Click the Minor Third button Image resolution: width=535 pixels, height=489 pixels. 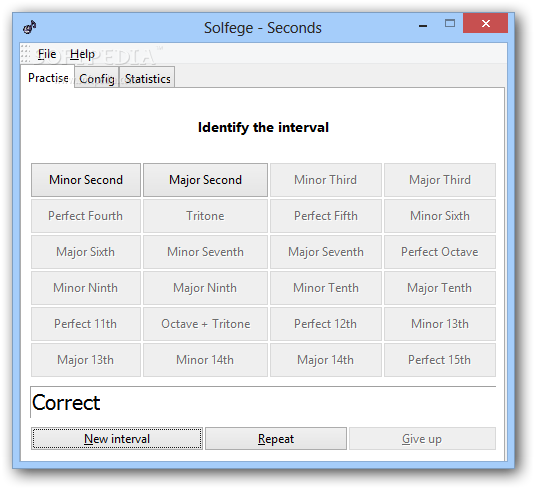click(326, 180)
